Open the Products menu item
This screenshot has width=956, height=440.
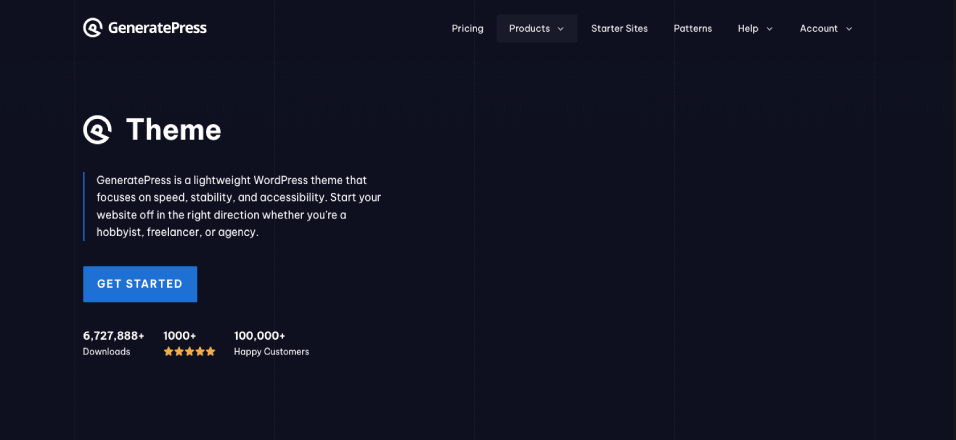click(x=529, y=28)
